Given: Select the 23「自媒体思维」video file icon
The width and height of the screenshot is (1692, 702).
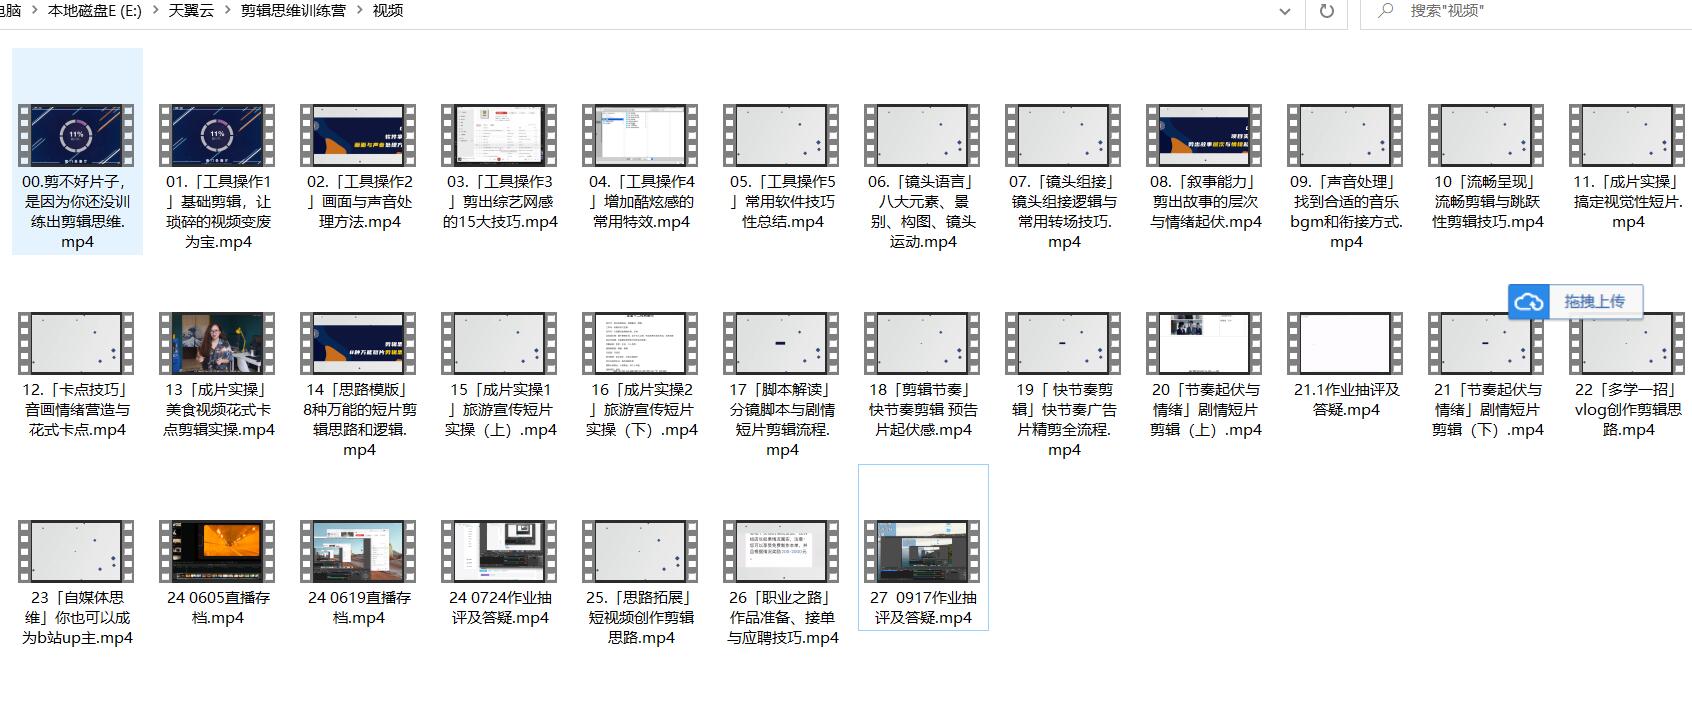Looking at the screenshot, I should click(76, 551).
